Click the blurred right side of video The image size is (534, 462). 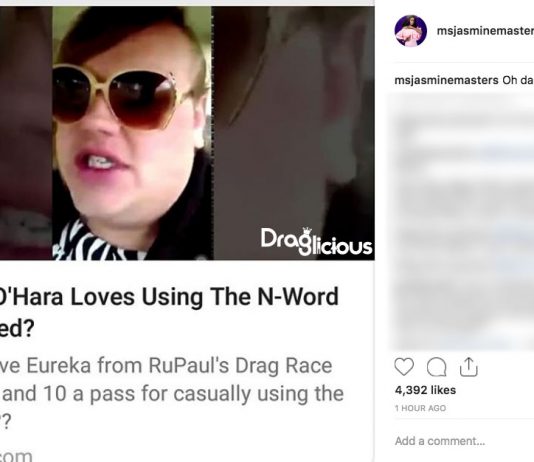click(294, 133)
